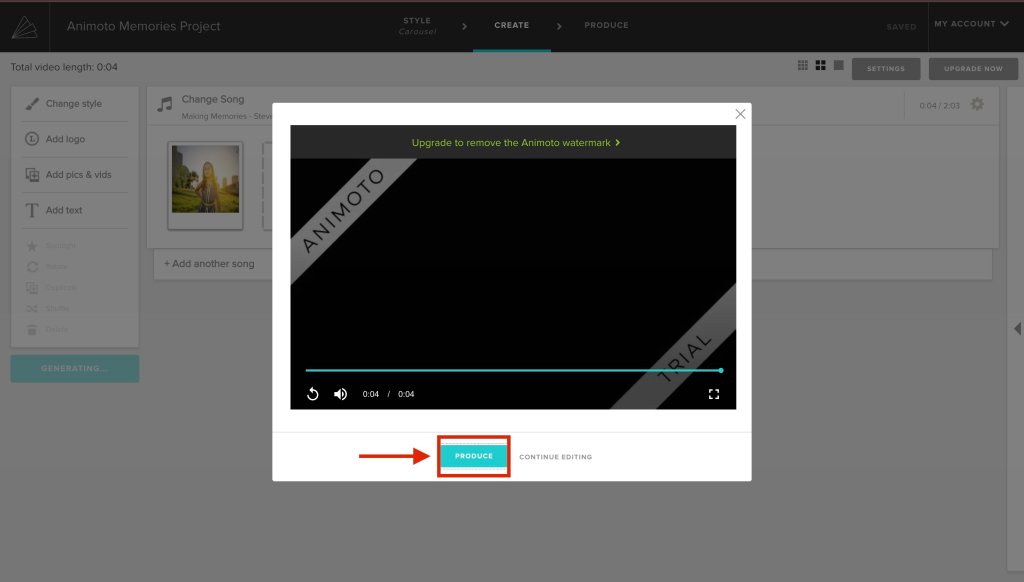Click the Duplicate icon in sidebar
The width and height of the screenshot is (1024, 582).
[x=32, y=287]
